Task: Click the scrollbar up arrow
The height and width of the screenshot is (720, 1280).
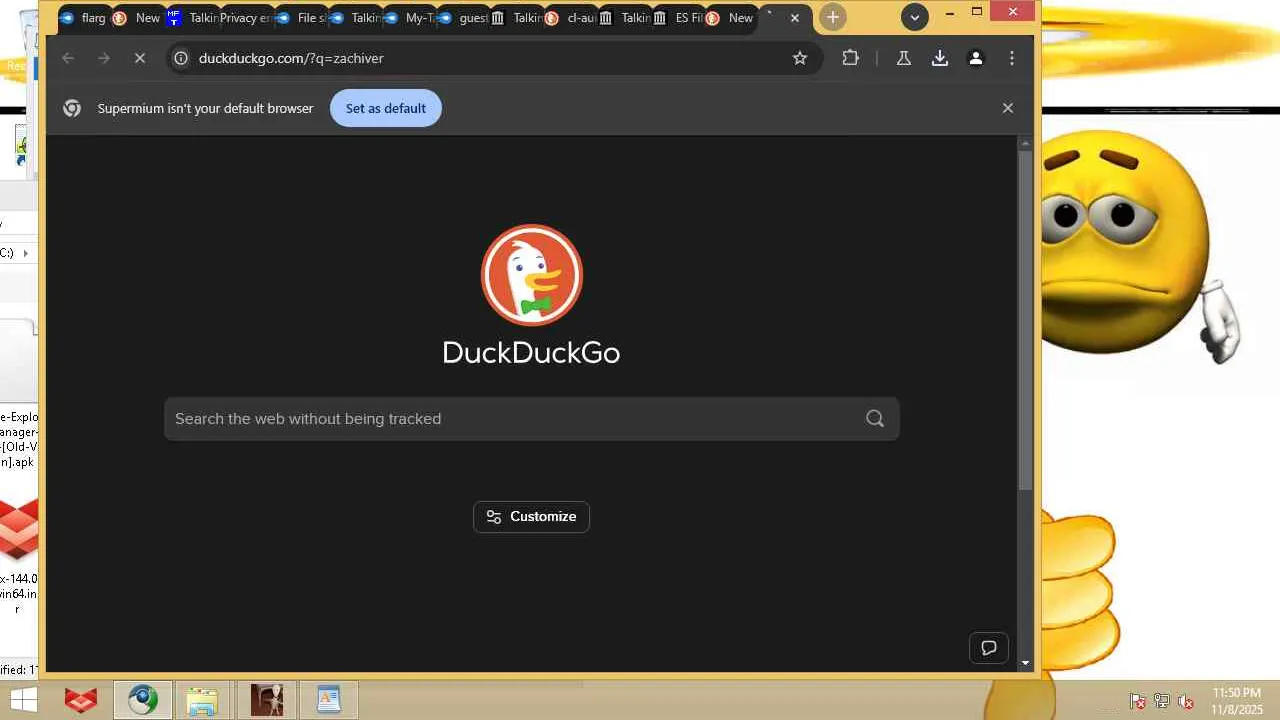Action: pyautogui.click(x=1025, y=144)
